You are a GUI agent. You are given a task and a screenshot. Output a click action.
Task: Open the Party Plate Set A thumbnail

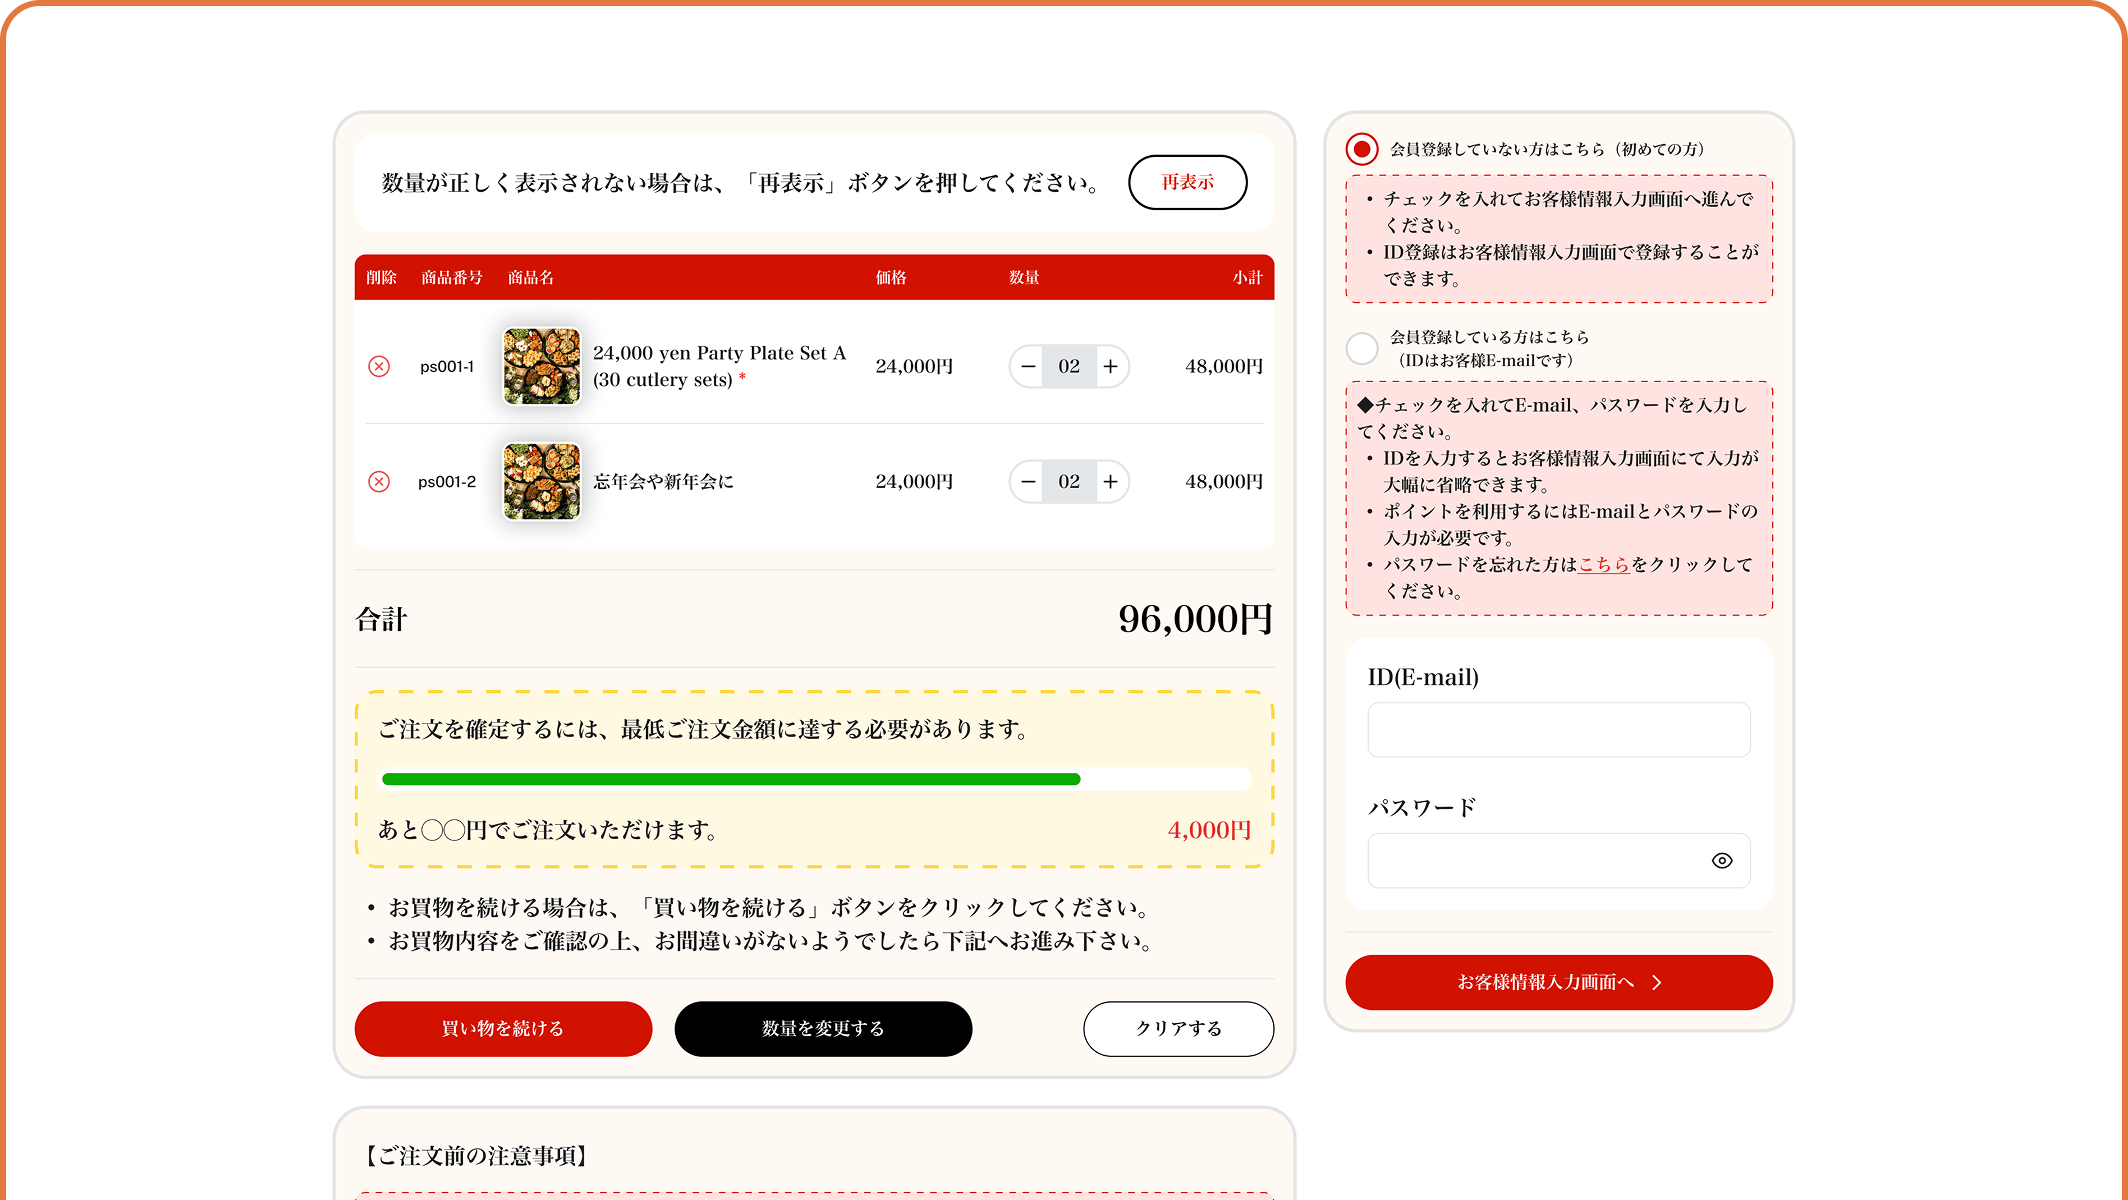coord(541,366)
